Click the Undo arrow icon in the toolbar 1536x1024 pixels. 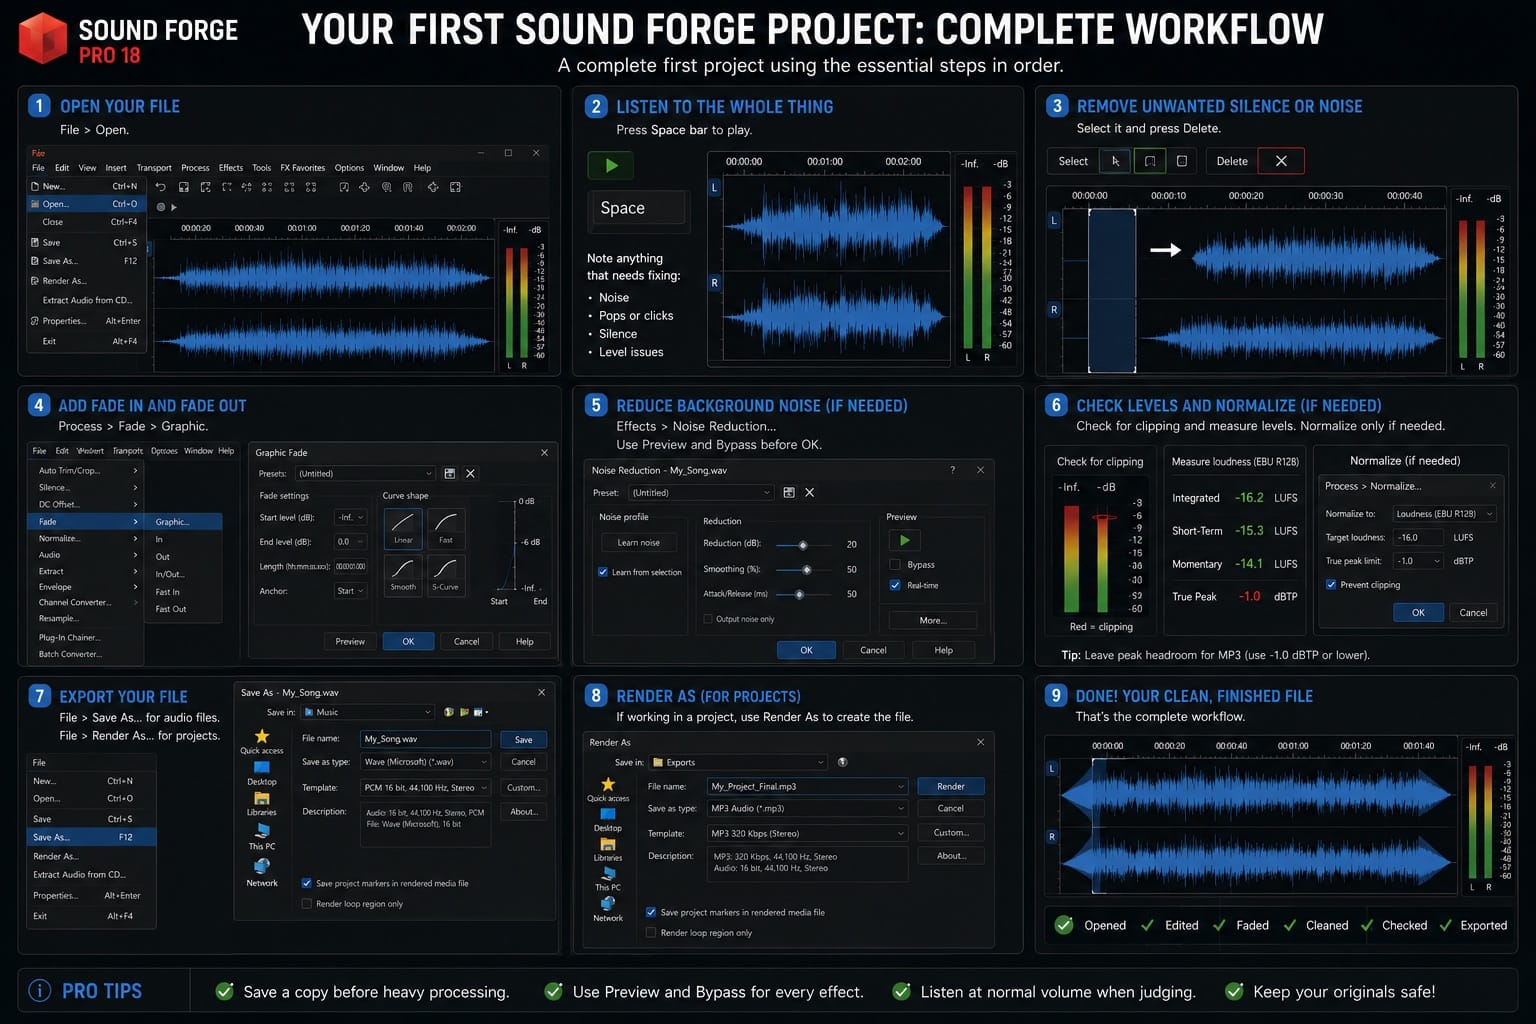tap(160, 187)
